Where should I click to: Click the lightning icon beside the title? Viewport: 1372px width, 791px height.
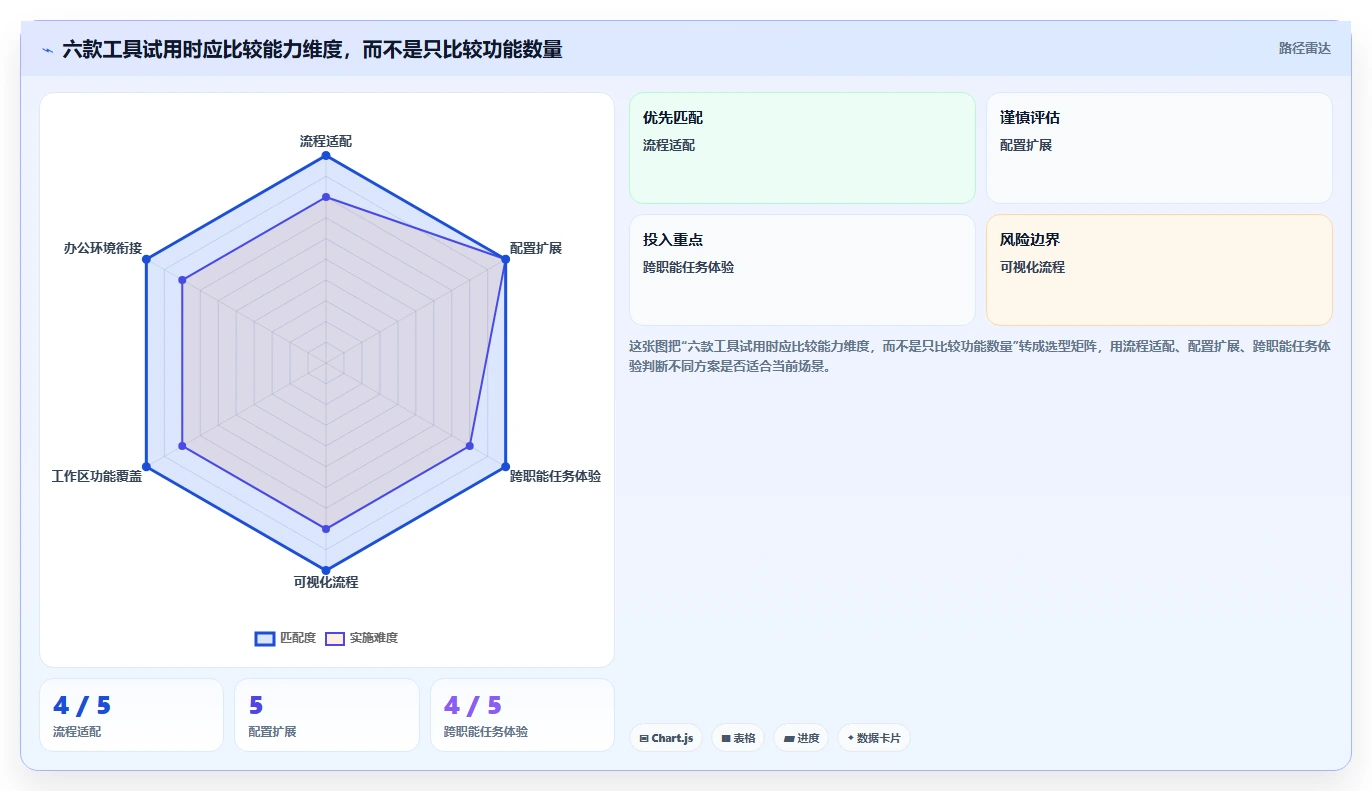tap(48, 49)
